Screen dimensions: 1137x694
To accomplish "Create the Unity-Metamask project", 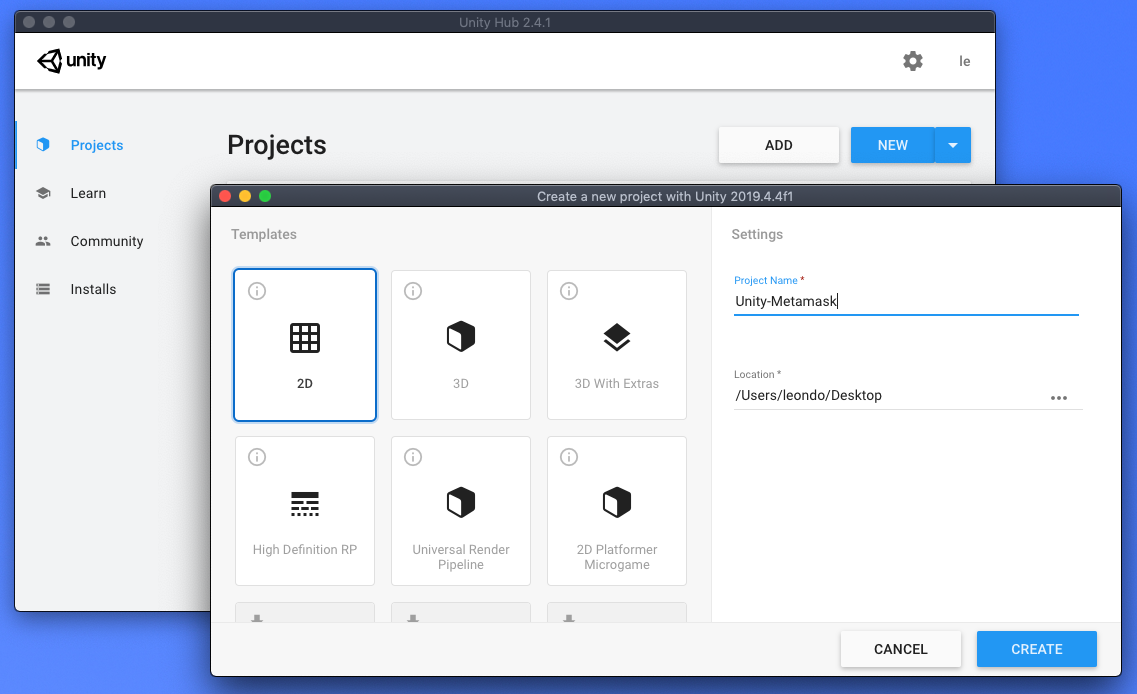I will (1036, 649).
